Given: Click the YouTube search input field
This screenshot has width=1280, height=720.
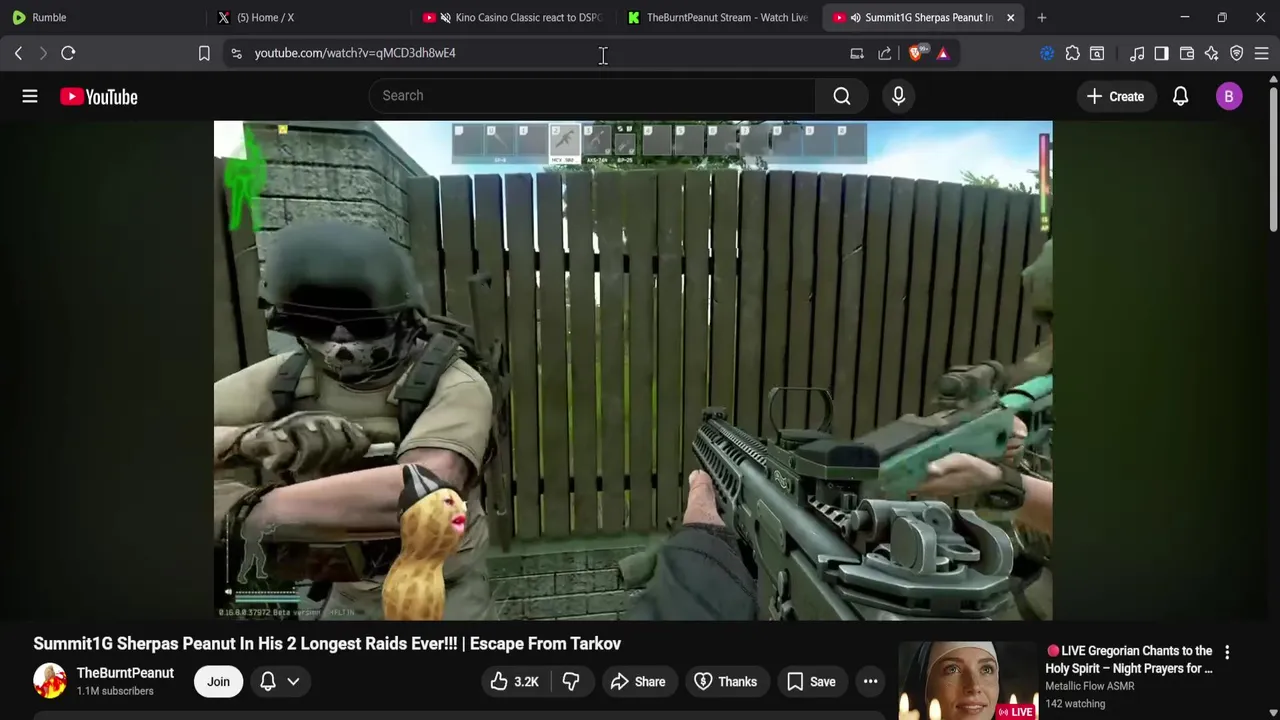Looking at the screenshot, I should tap(592, 96).
